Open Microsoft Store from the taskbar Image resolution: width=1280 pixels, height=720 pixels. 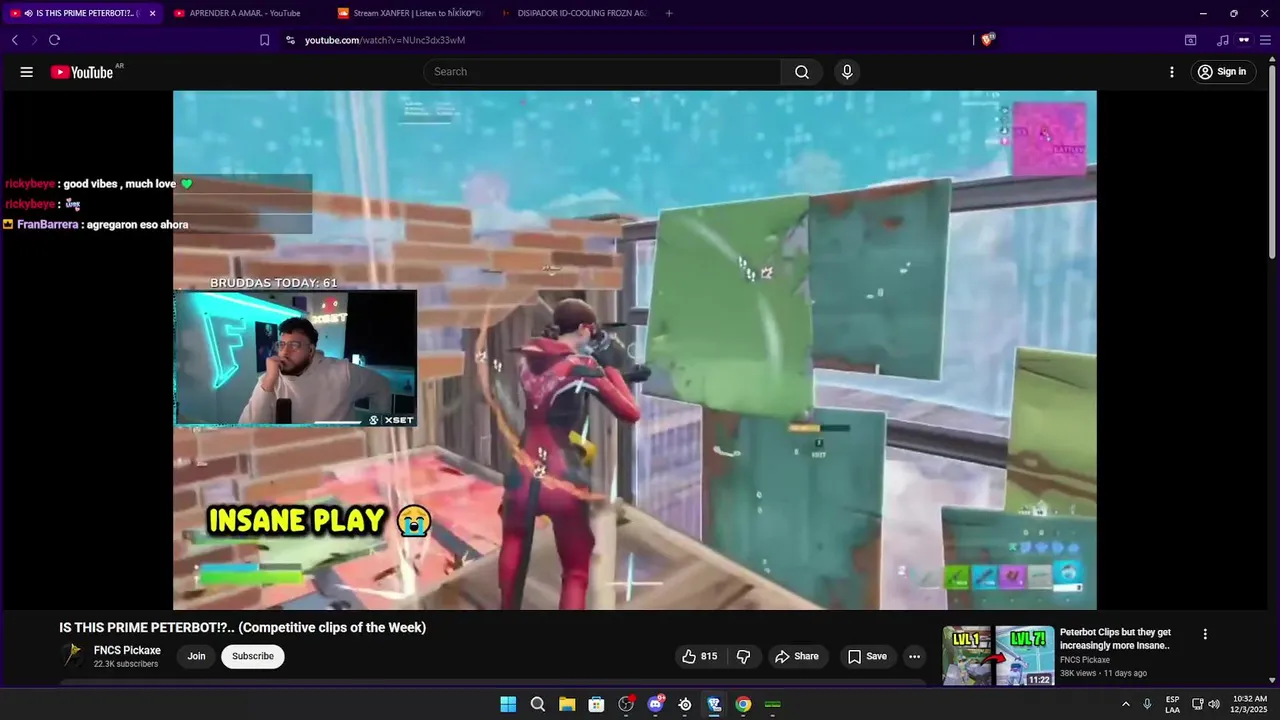596,704
